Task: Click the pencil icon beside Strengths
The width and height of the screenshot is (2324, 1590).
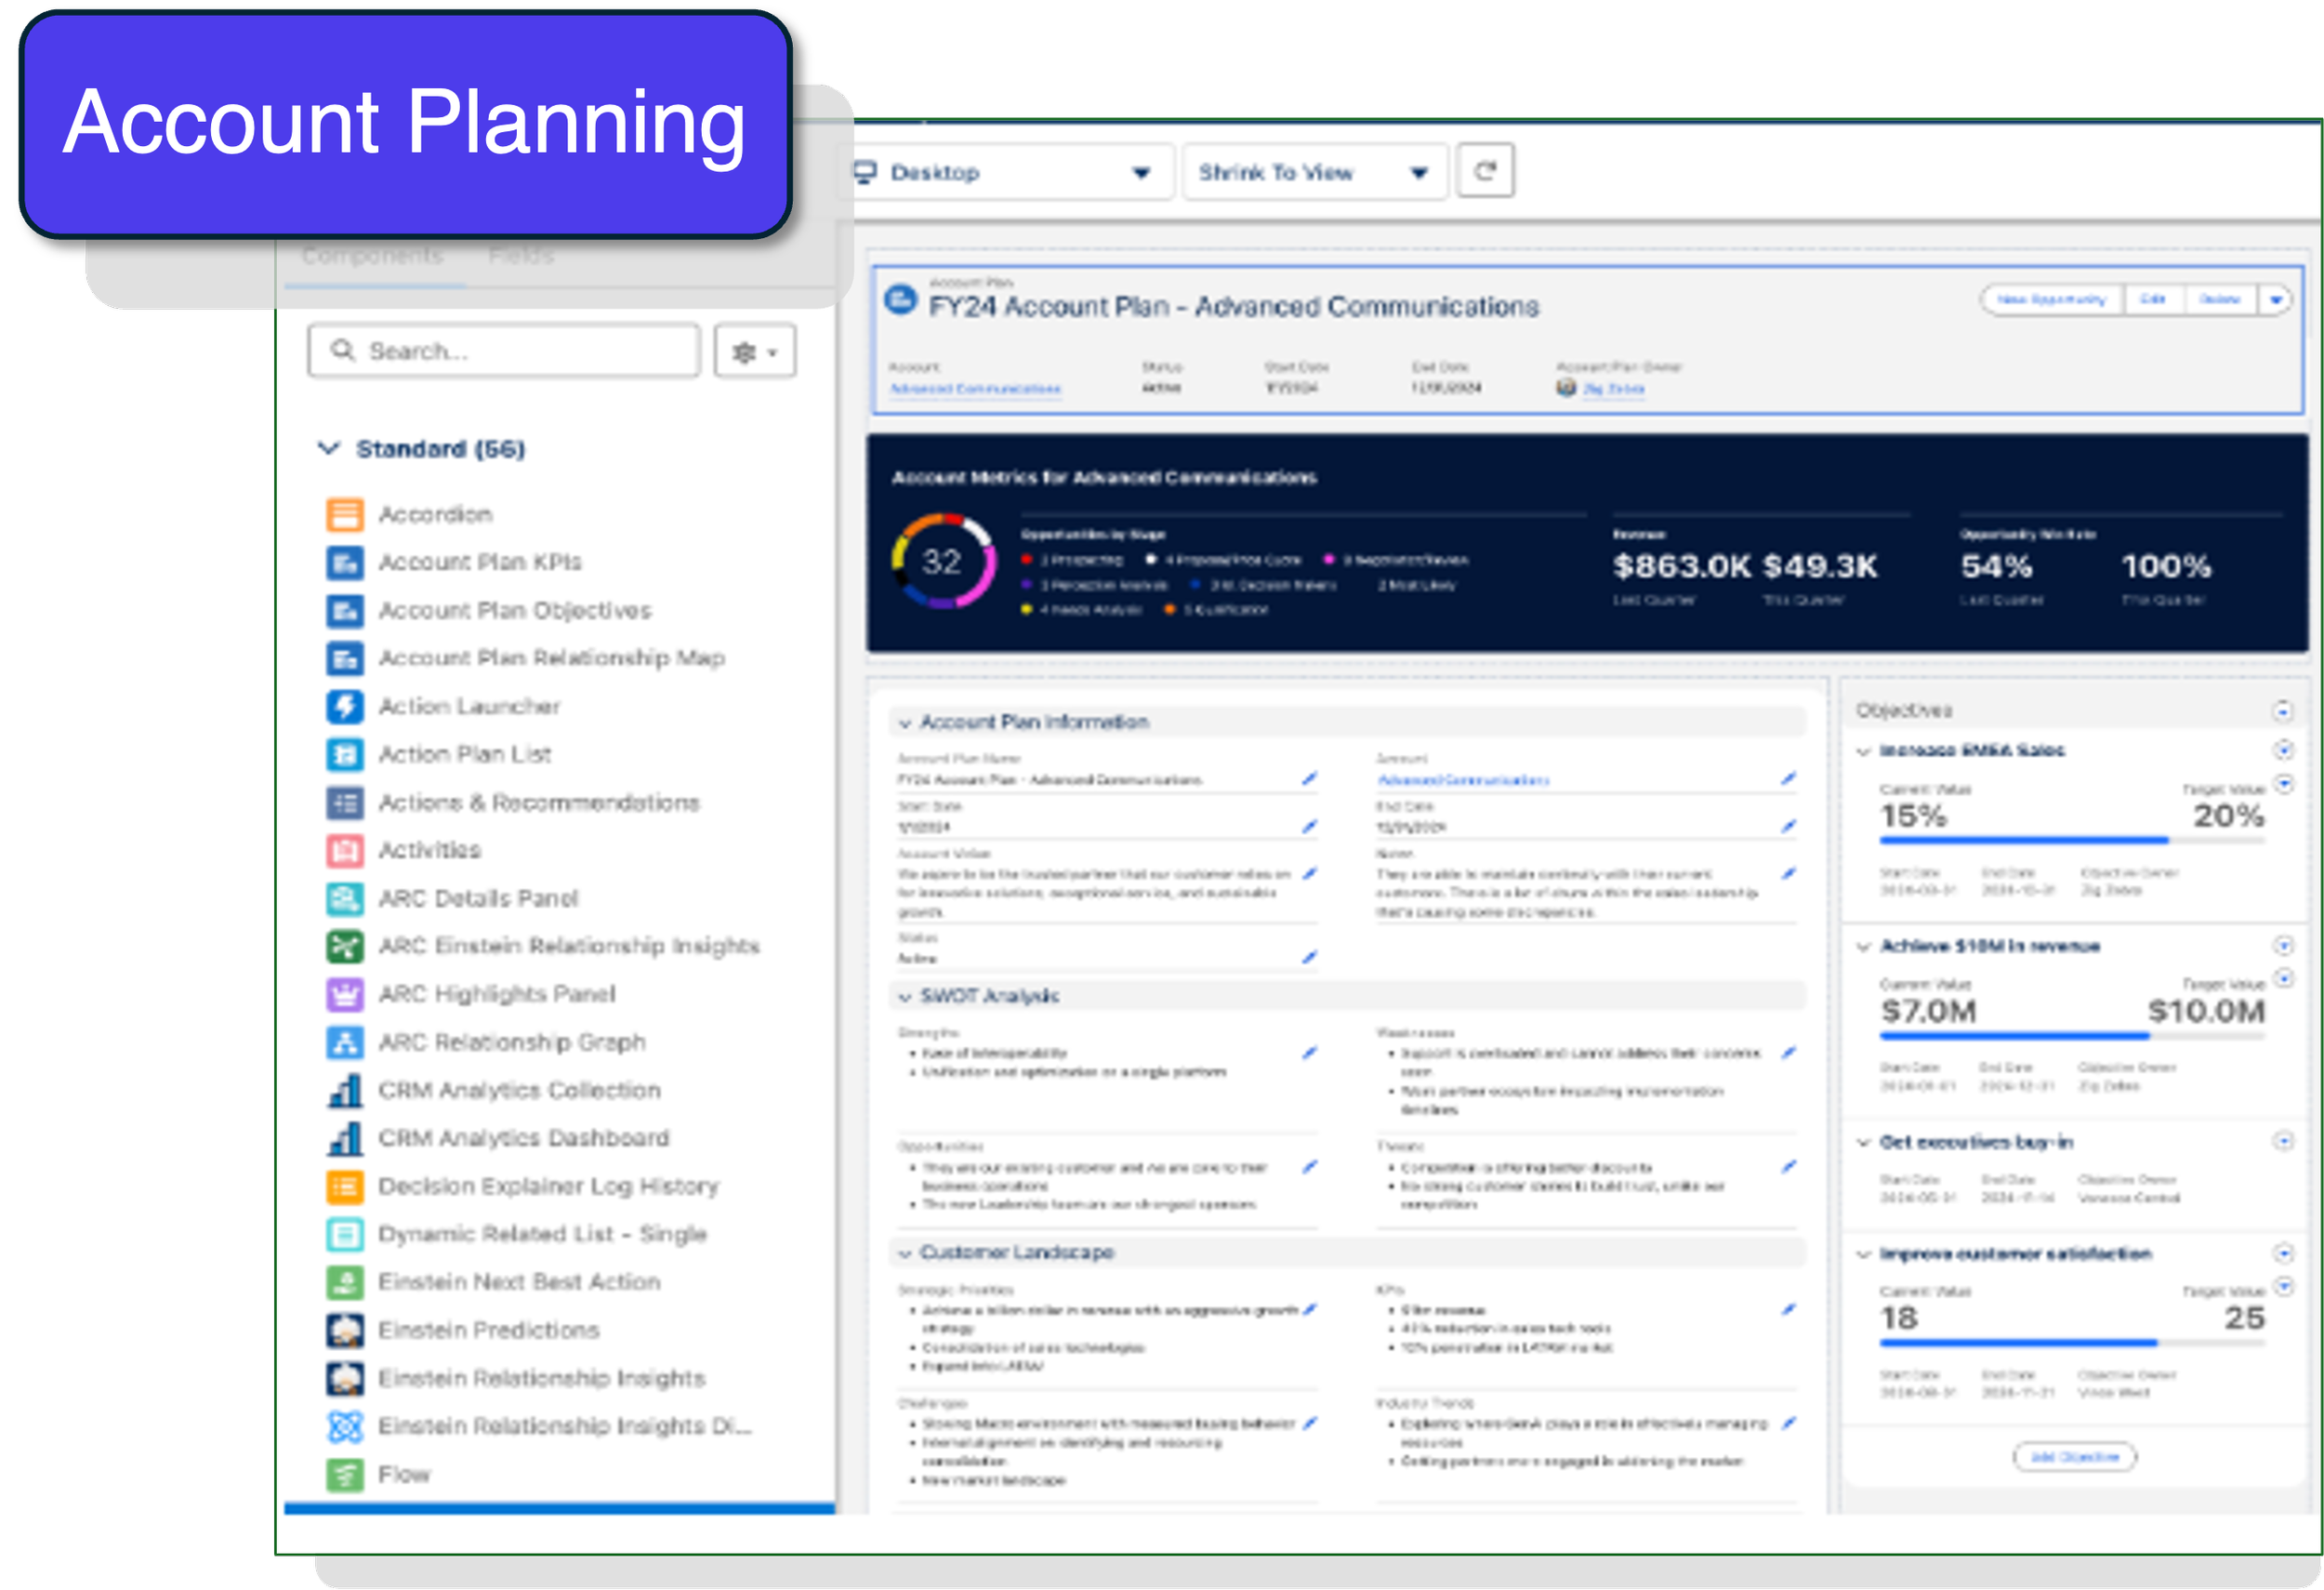Action: click(1309, 1053)
